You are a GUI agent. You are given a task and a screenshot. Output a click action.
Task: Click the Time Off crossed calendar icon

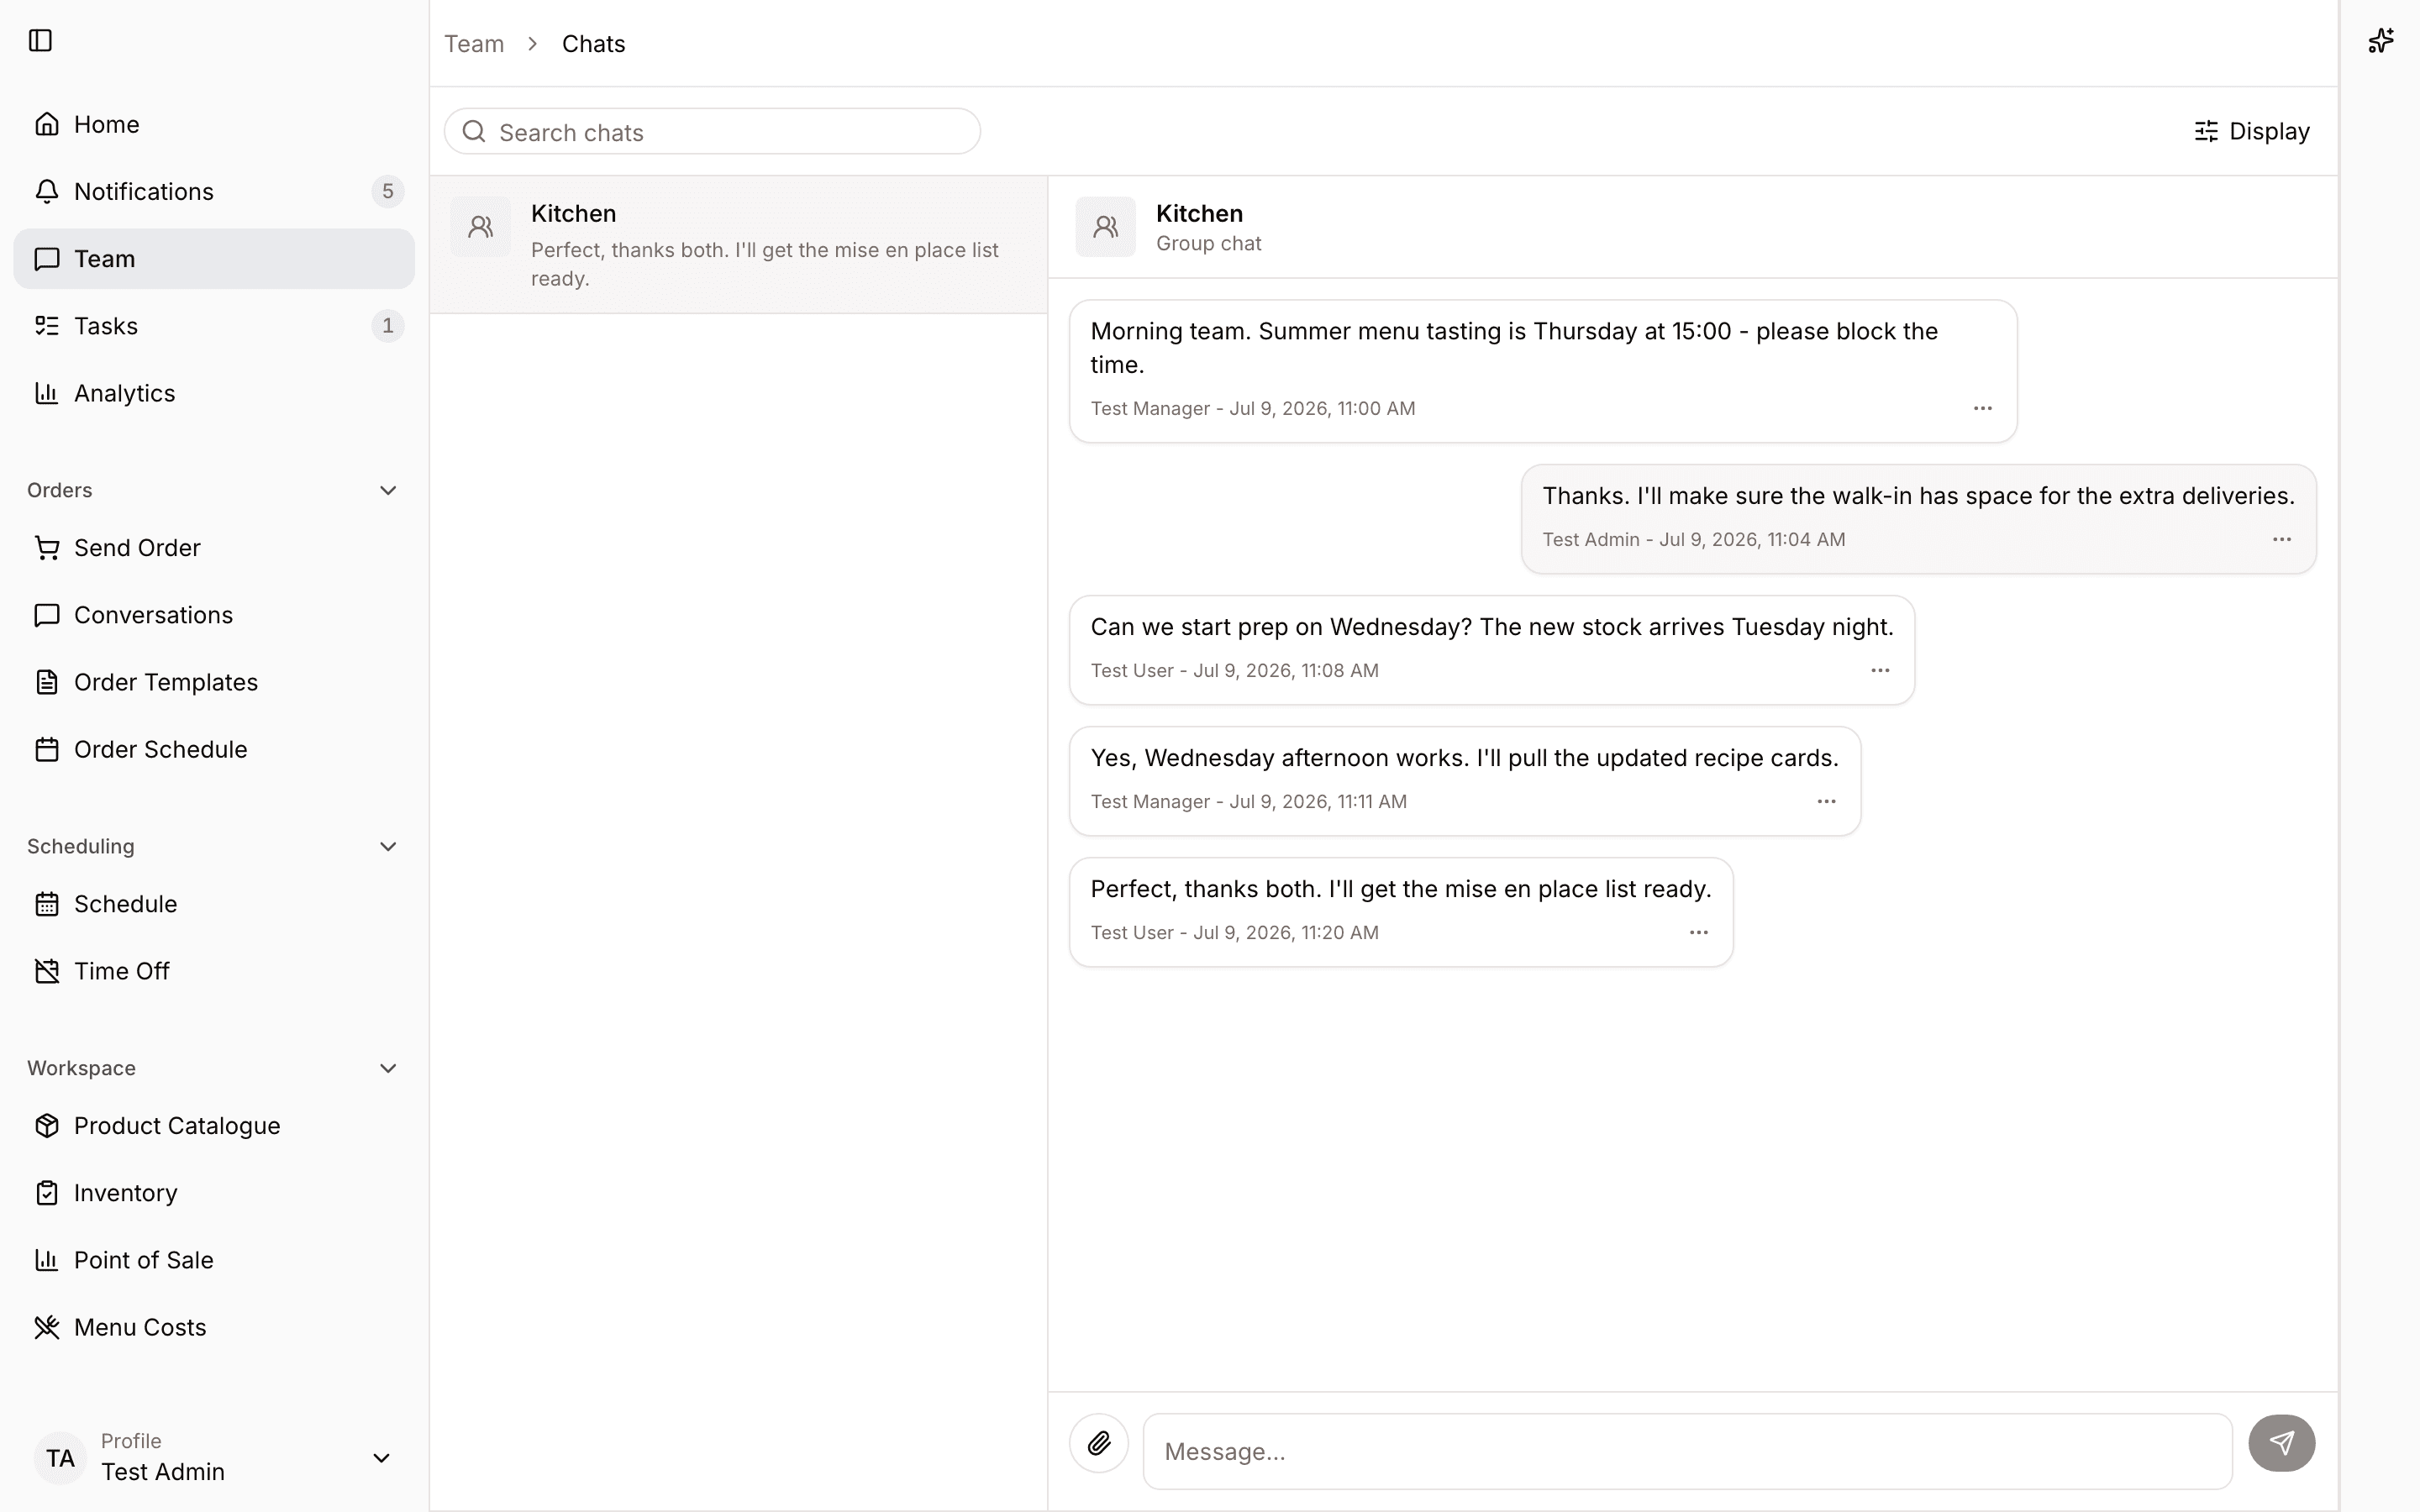click(47, 971)
